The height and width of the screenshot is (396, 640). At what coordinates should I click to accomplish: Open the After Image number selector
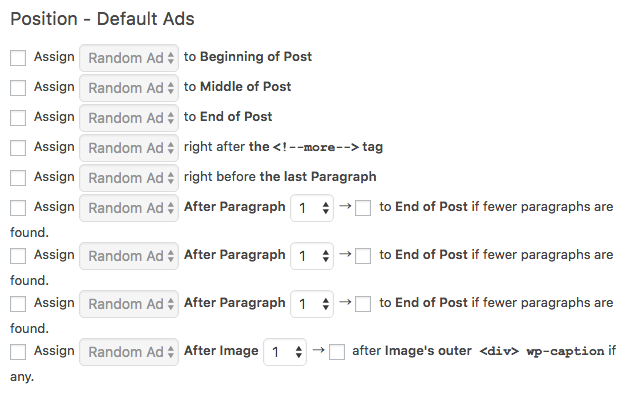285,352
